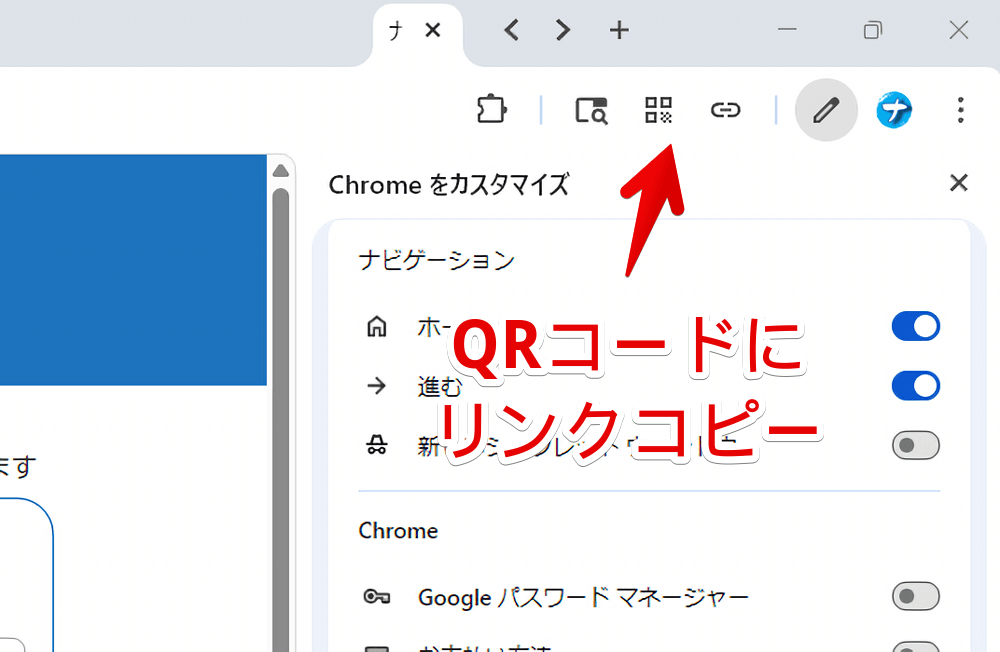Image resolution: width=1000 pixels, height=652 pixels.
Task: Click the Google パスワード マネージャー label
Action: click(583, 598)
